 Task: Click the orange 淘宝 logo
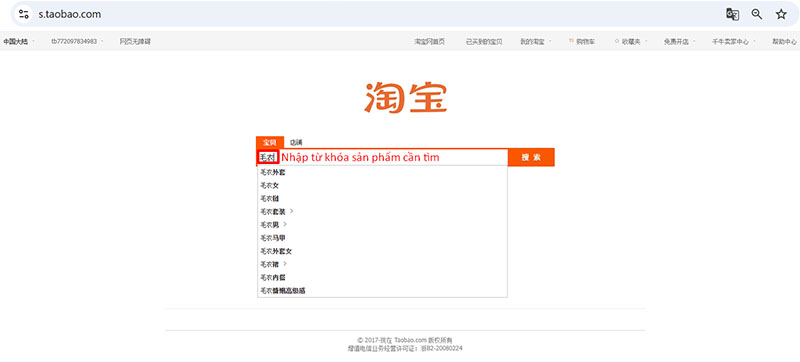coord(405,97)
